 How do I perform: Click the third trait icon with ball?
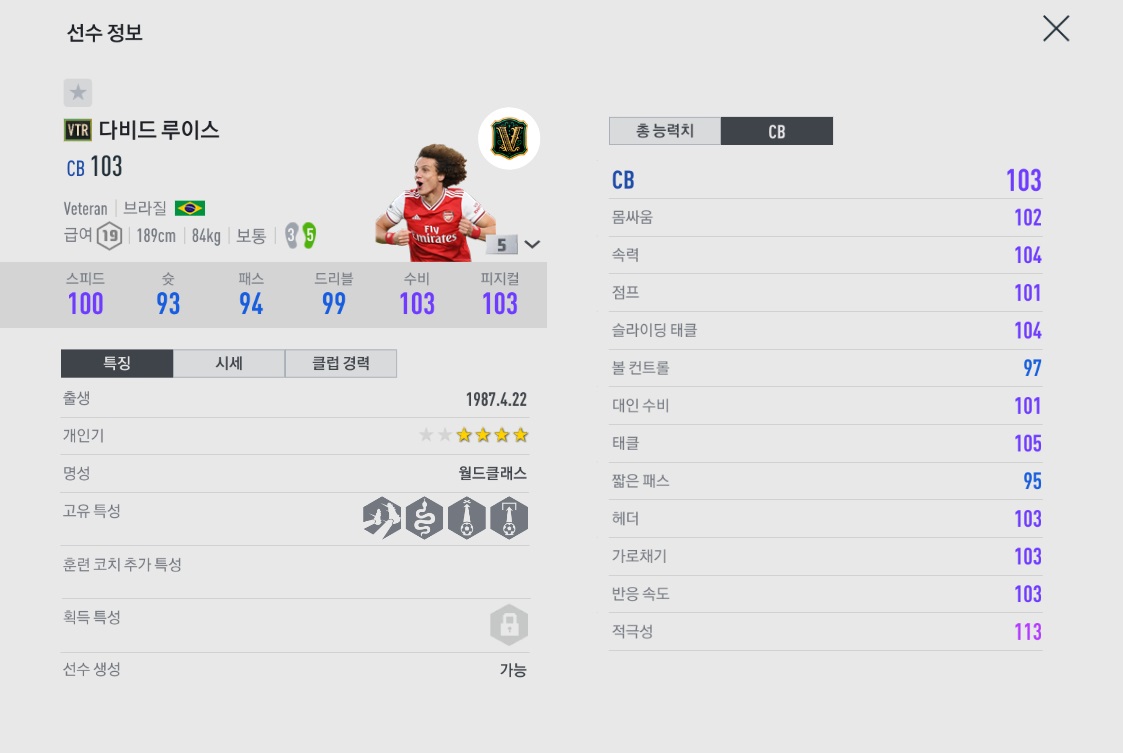(466, 518)
